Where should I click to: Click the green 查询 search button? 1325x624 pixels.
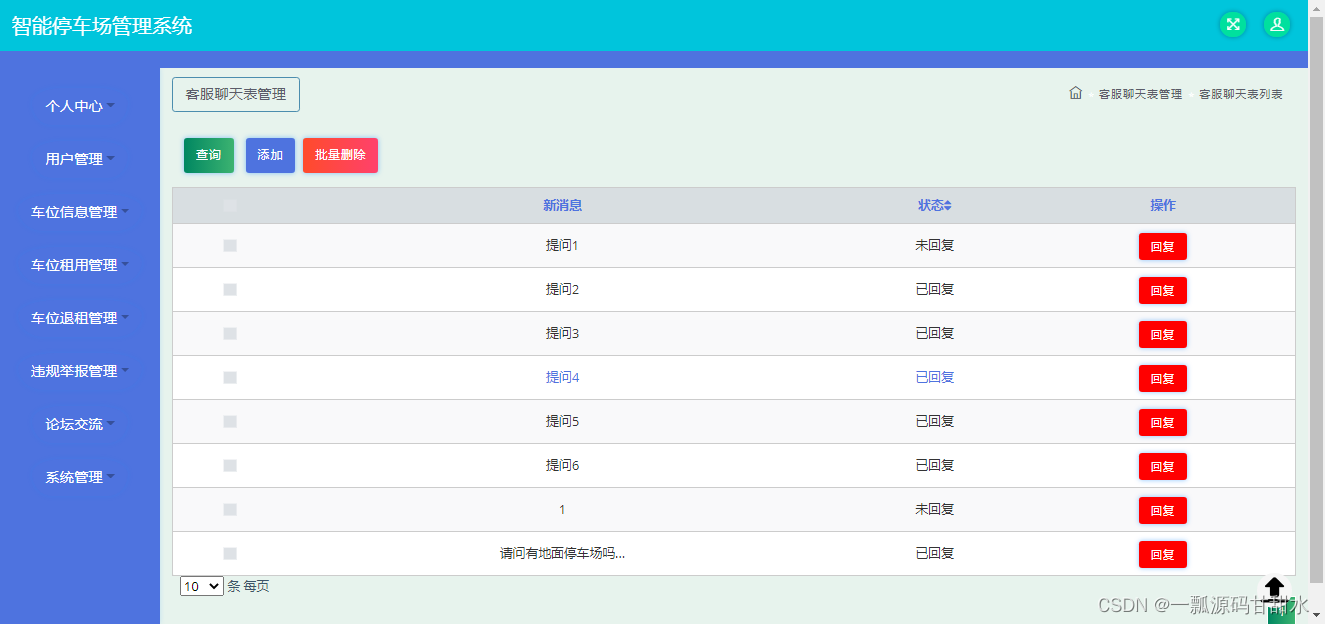click(208, 155)
